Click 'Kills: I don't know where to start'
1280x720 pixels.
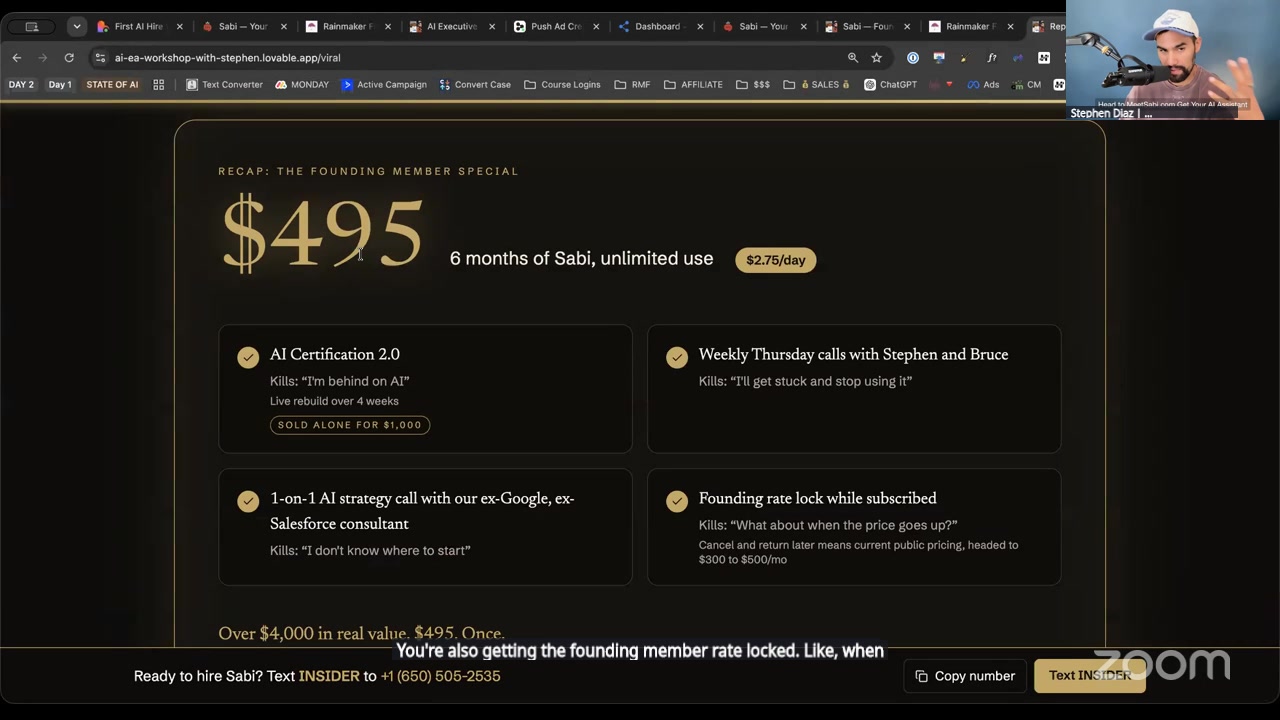[x=370, y=550]
